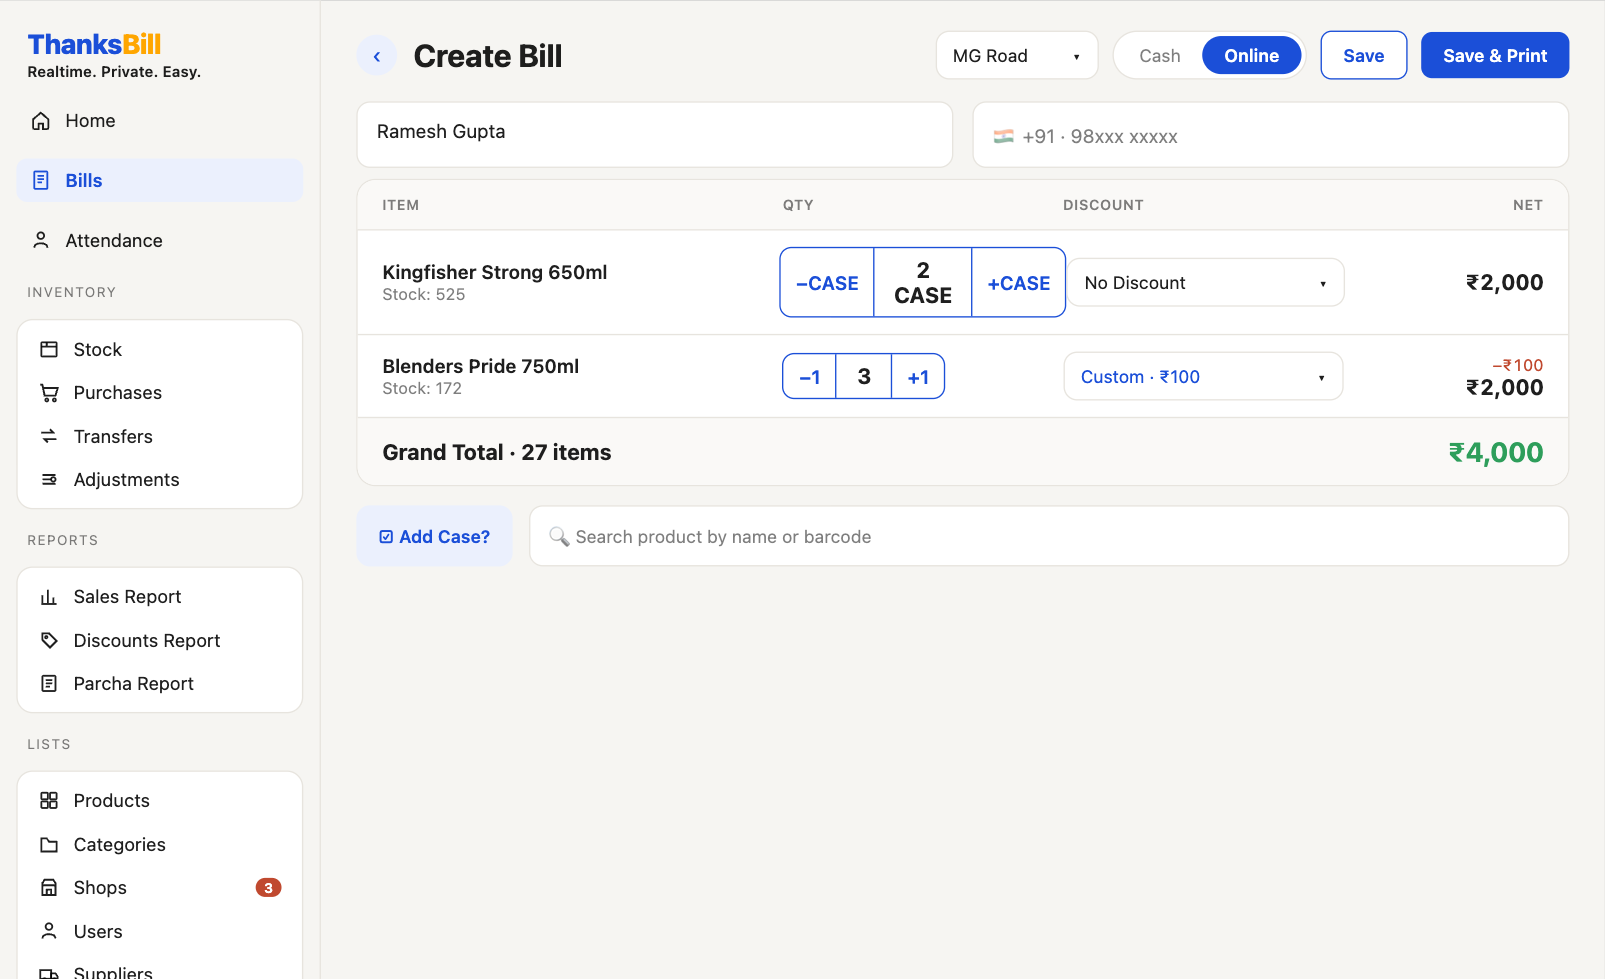Screen dimensions: 1605x979
Task: Open Sales Report
Action: click(x=160, y=597)
